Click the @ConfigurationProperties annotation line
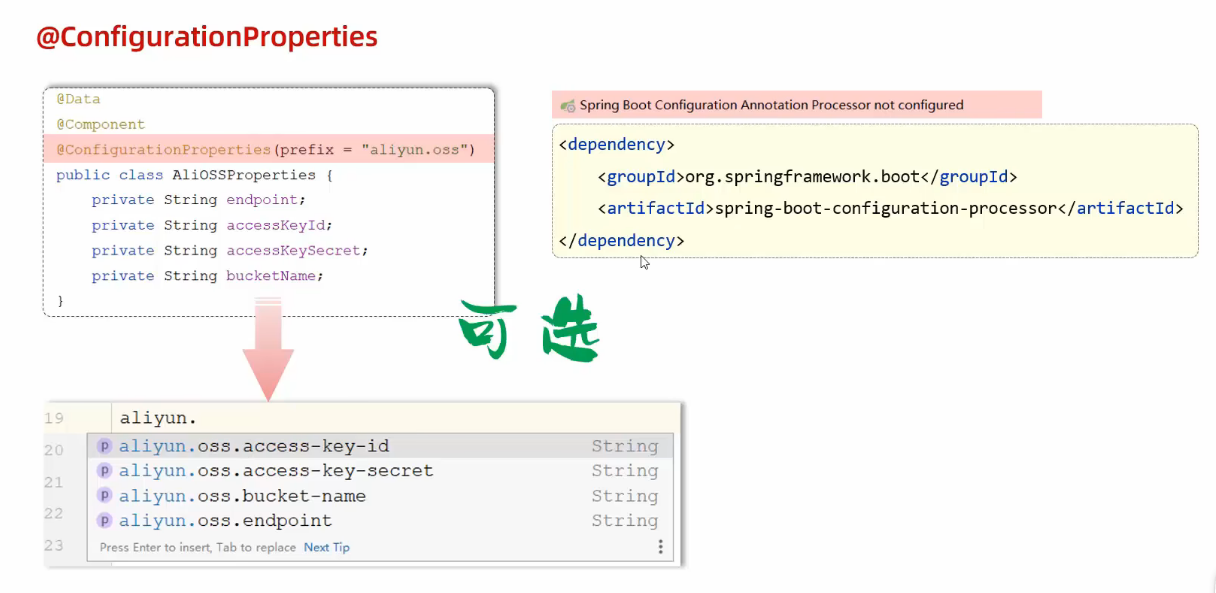Viewport: 1216px width, 593px height. tap(265, 150)
